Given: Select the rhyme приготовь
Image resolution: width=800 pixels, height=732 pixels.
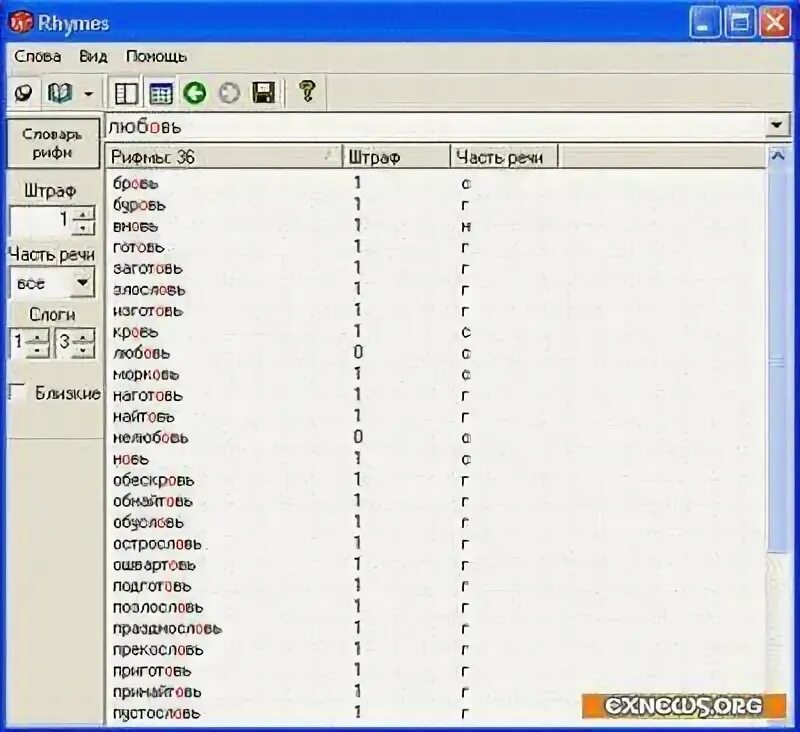Looking at the screenshot, I should click(x=152, y=671).
